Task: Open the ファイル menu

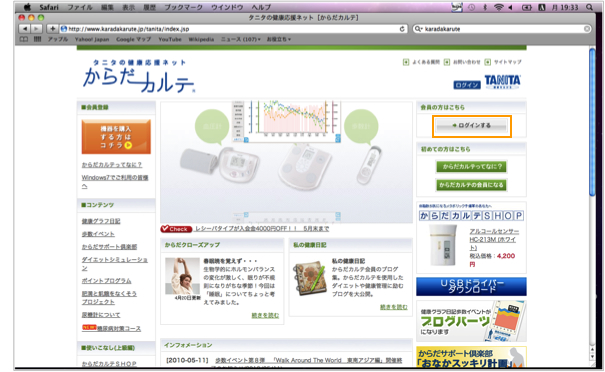Action: [80, 7]
